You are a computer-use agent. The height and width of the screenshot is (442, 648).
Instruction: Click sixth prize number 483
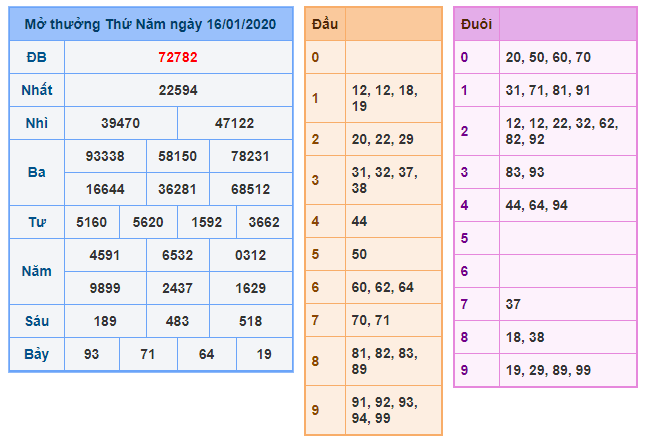178,321
